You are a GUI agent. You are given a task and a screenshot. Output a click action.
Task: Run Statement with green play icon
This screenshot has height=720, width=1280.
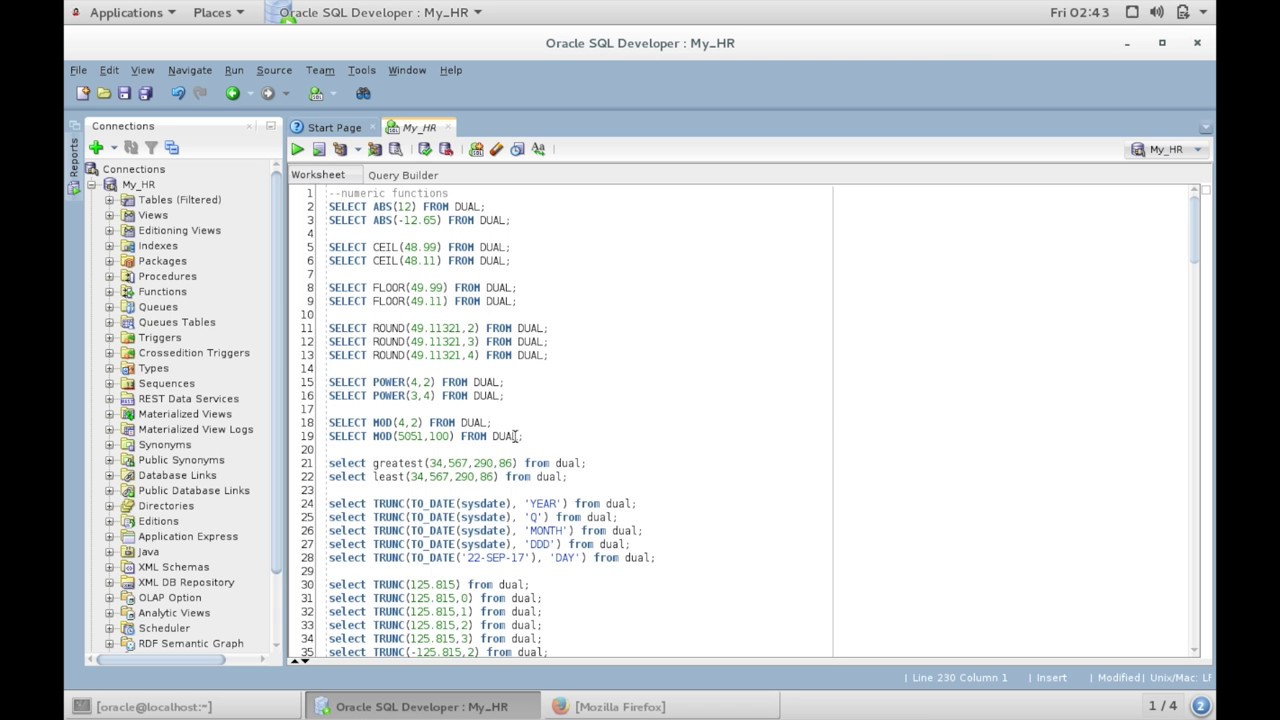(297, 149)
